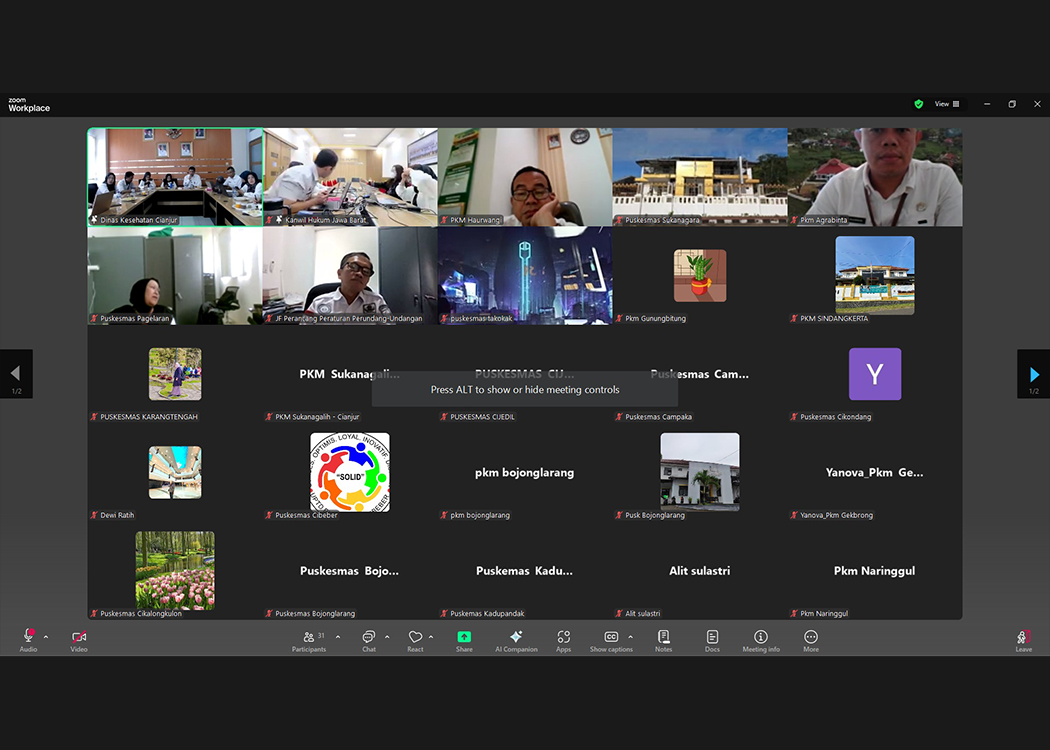This screenshot has width=1050, height=750.
Task: Open the More options menu
Action: 811,639
